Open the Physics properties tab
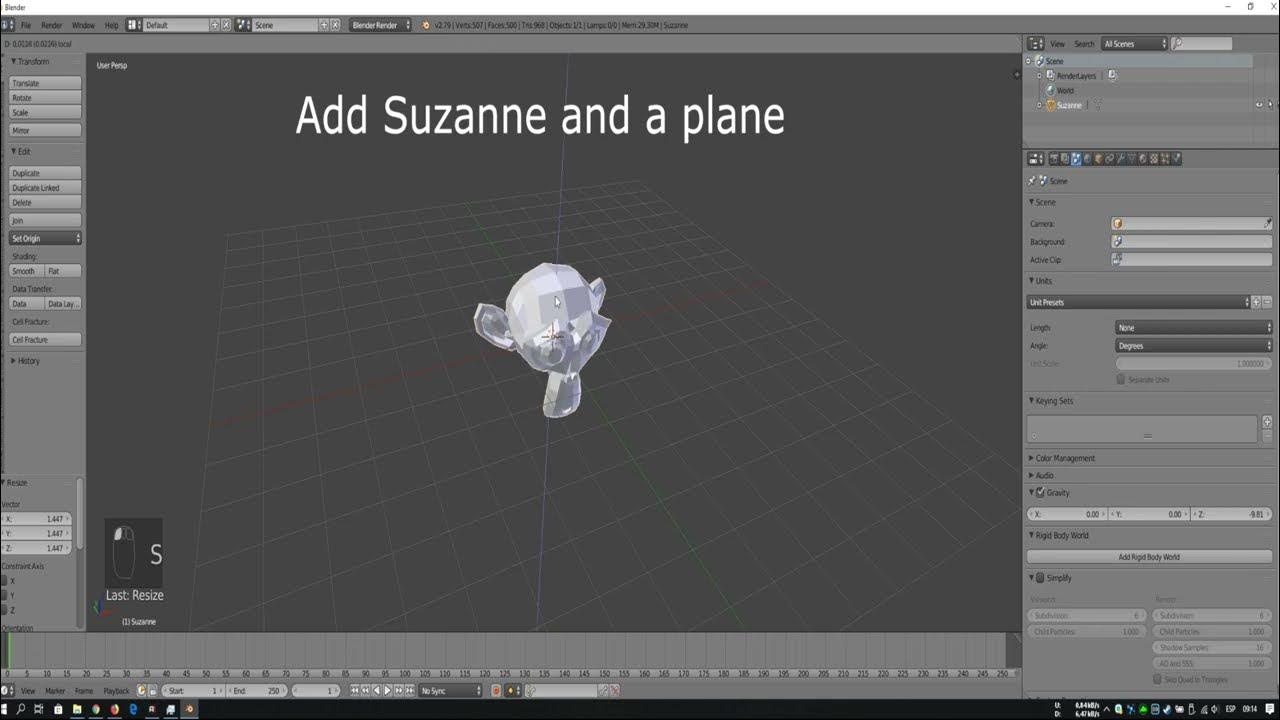The width and height of the screenshot is (1280, 720). click(x=1176, y=159)
